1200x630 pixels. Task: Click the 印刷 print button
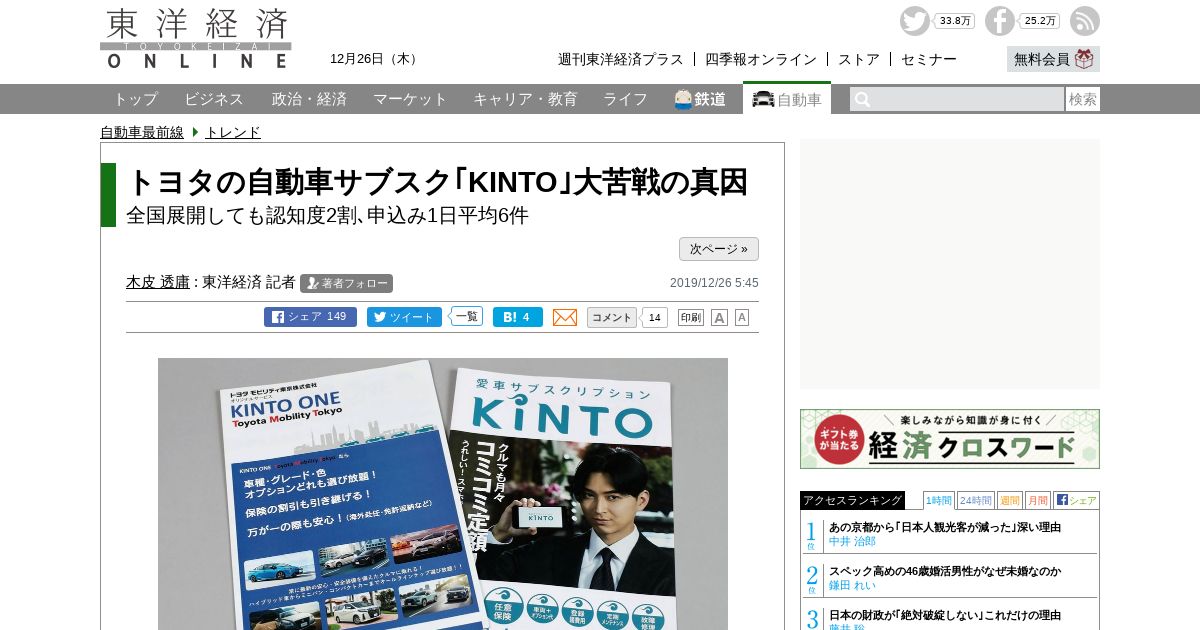pyautogui.click(x=691, y=317)
